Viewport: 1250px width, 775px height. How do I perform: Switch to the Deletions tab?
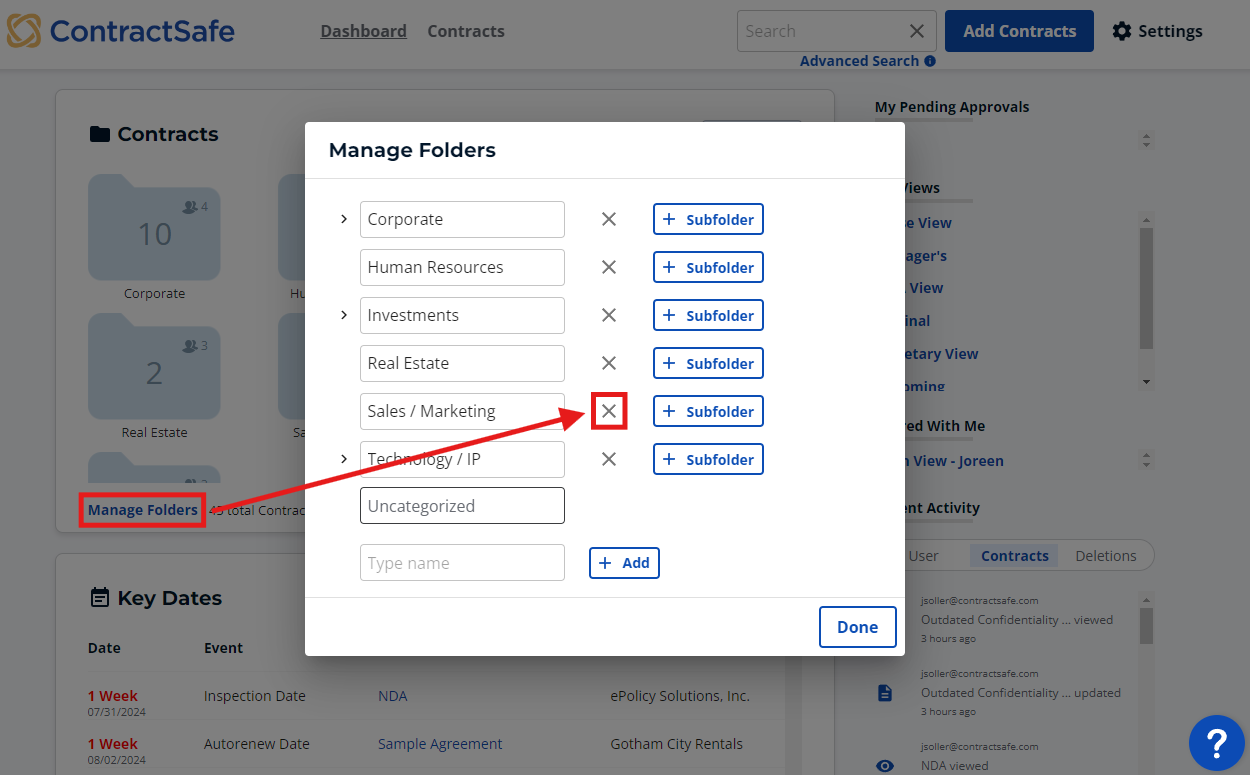(1106, 555)
